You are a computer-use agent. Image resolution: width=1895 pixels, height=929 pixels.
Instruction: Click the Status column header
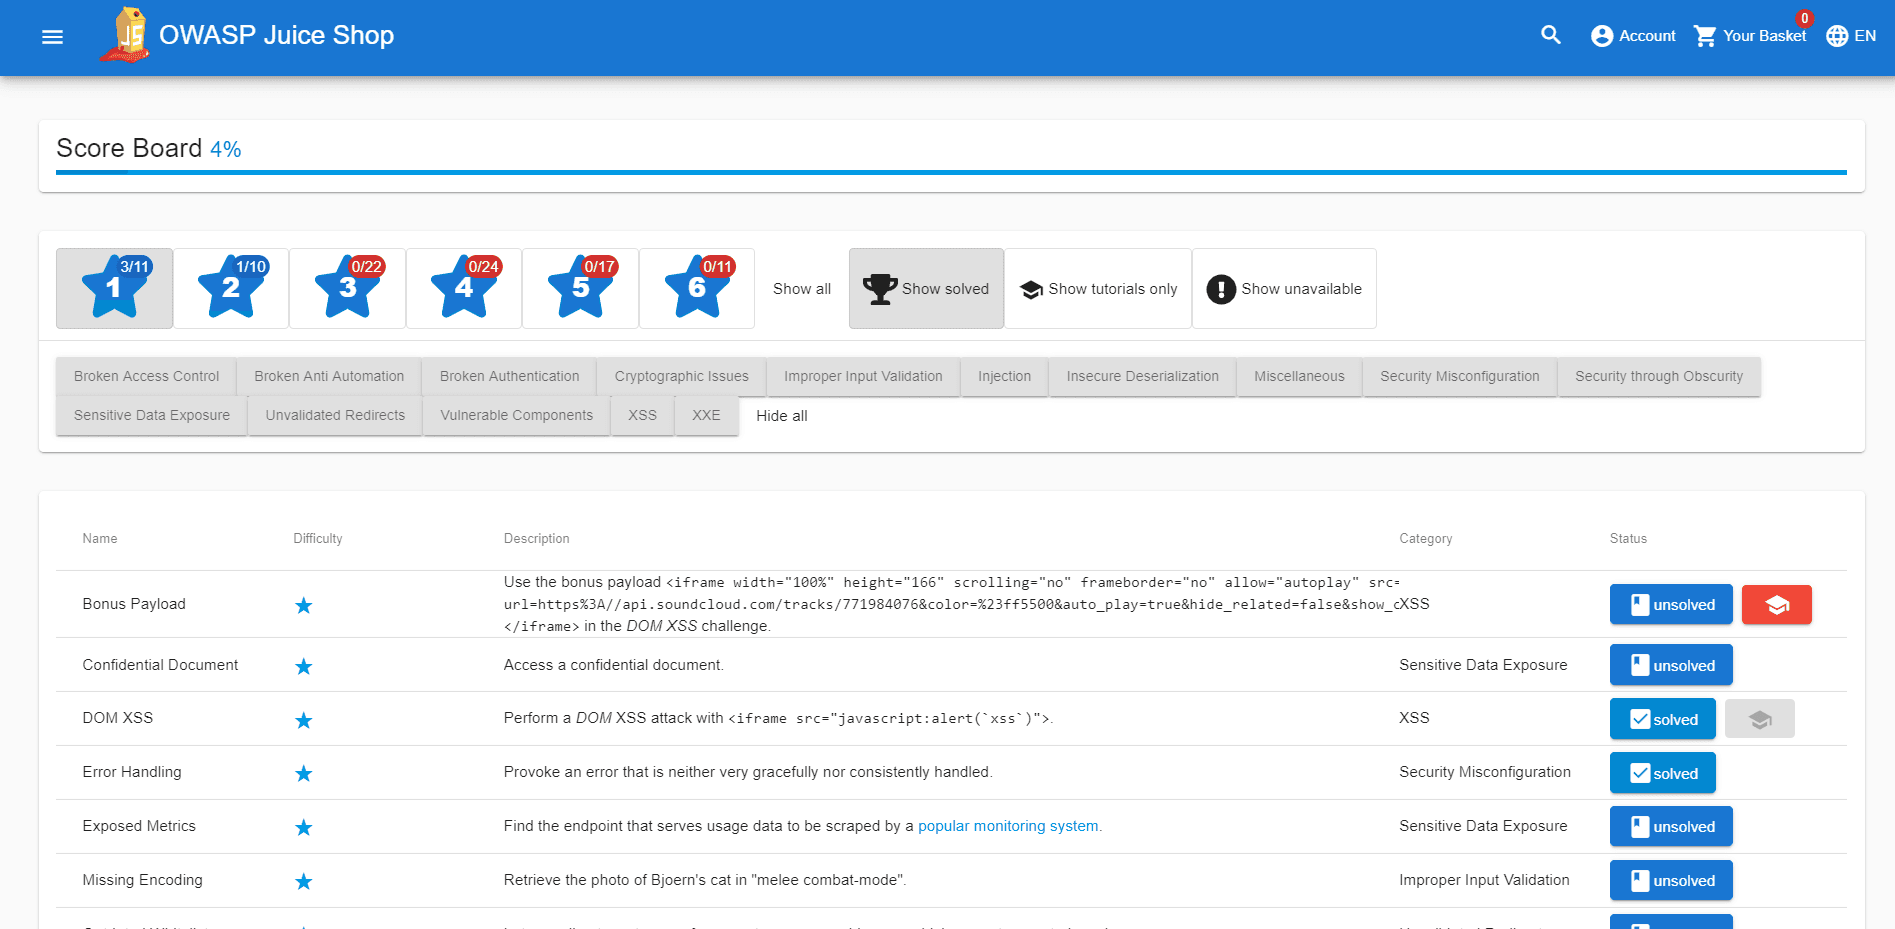point(1628,539)
